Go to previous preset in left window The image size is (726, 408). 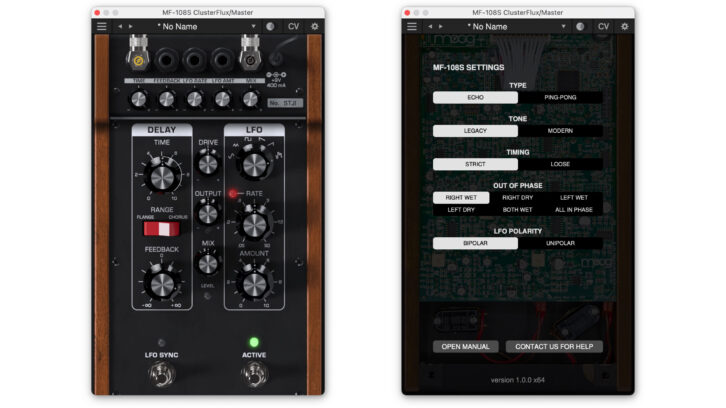point(120,26)
